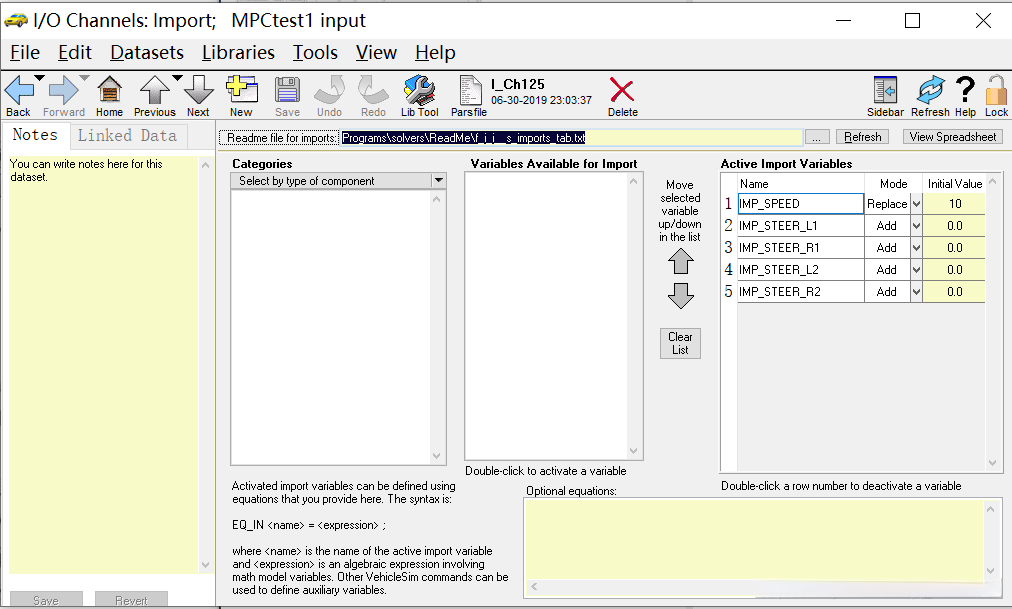Go to Home screen icon

[x=110, y=92]
